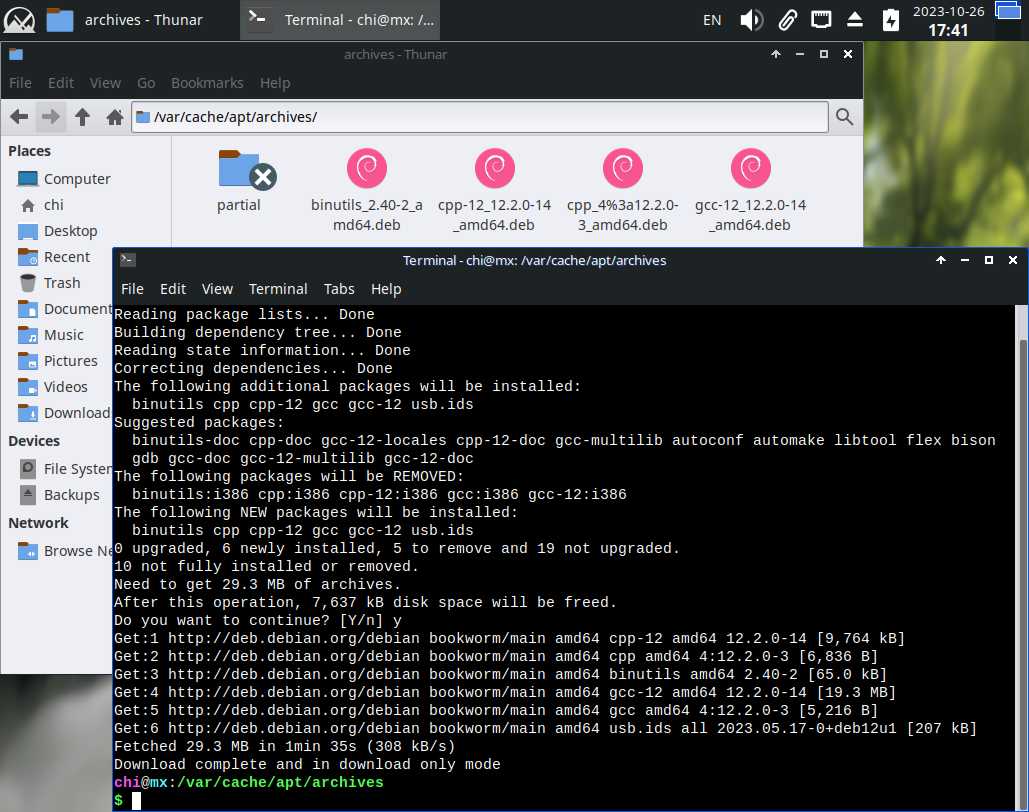Open Trash in Places sidebar
This screenshot has width=1029, height=812.
(50, 283)
